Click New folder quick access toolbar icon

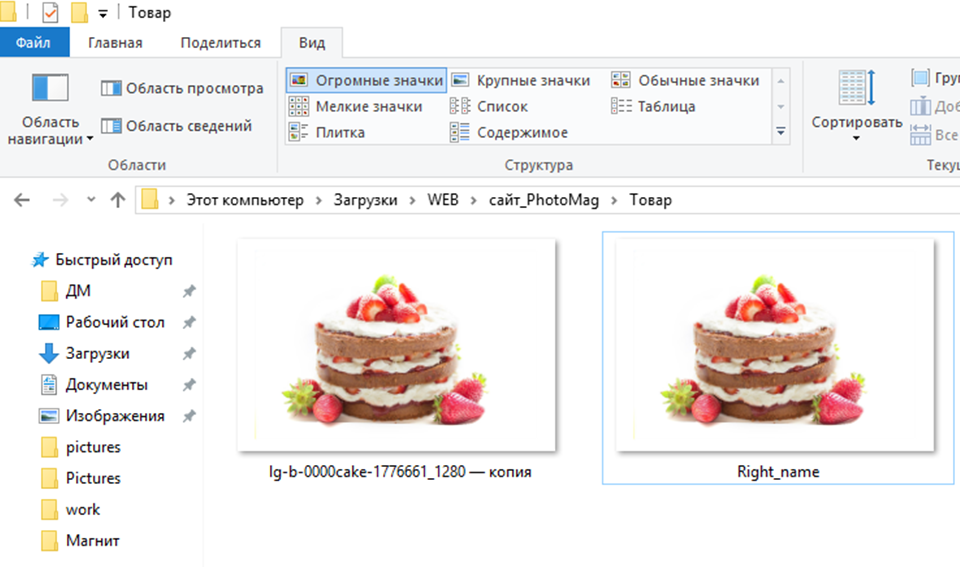(x=80, y=12)
